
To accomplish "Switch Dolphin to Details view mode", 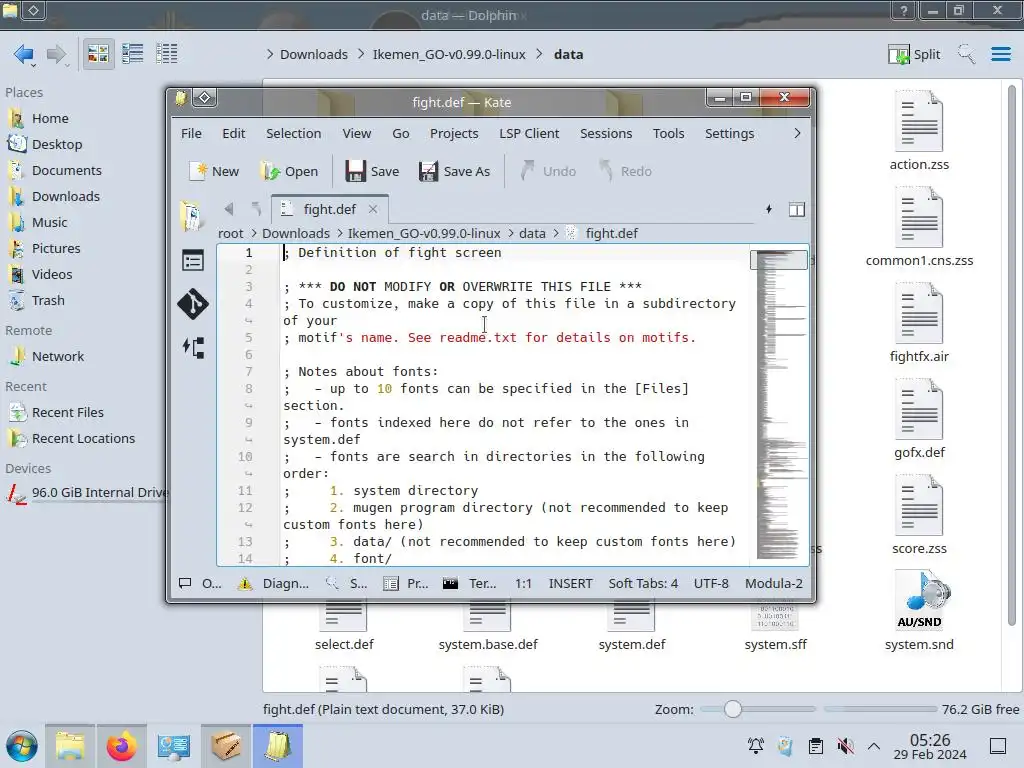I will [167, 54].
